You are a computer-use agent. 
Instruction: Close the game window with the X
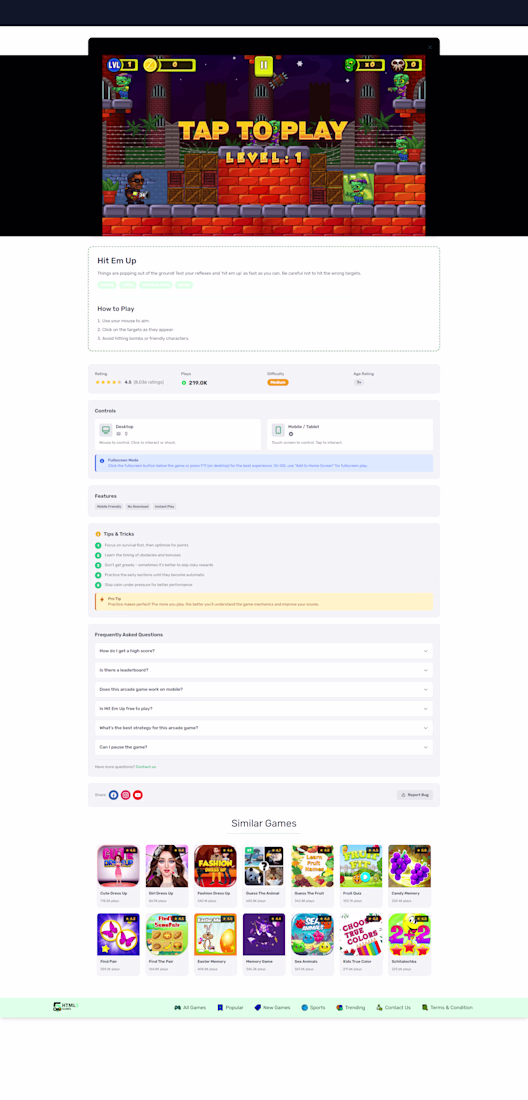[430, 47]
